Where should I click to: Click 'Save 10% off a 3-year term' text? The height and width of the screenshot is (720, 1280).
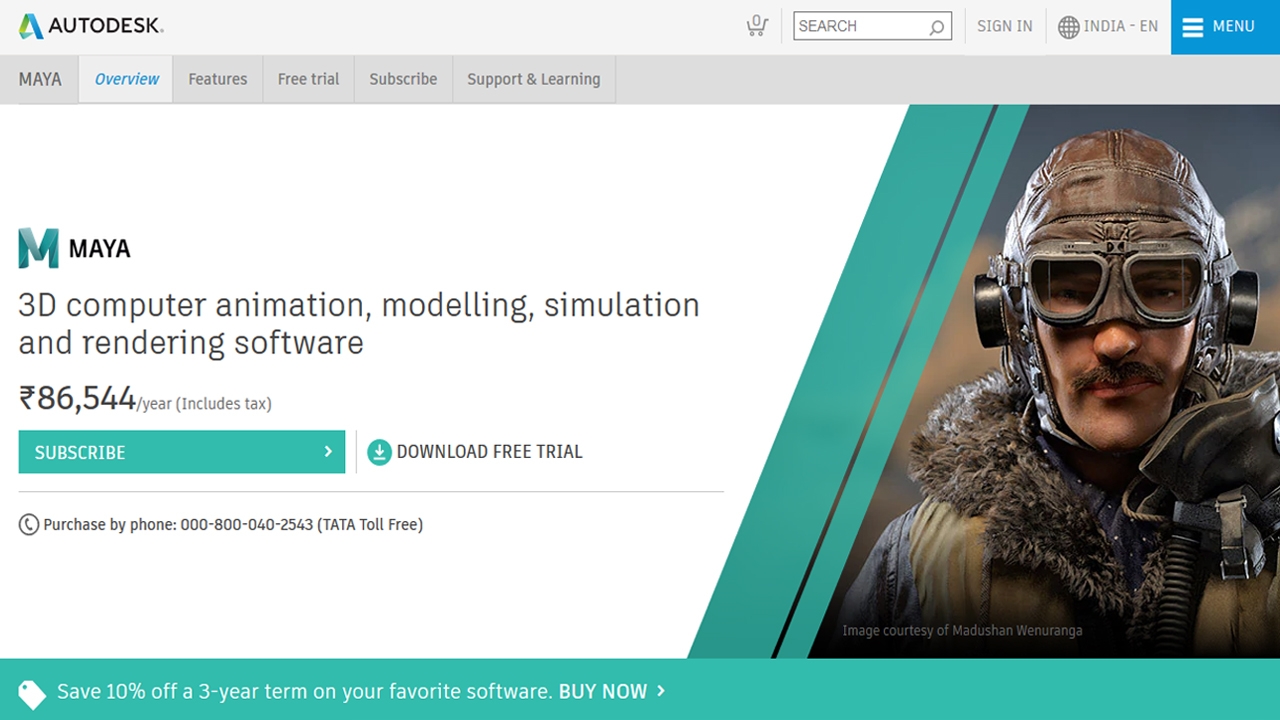304,691
